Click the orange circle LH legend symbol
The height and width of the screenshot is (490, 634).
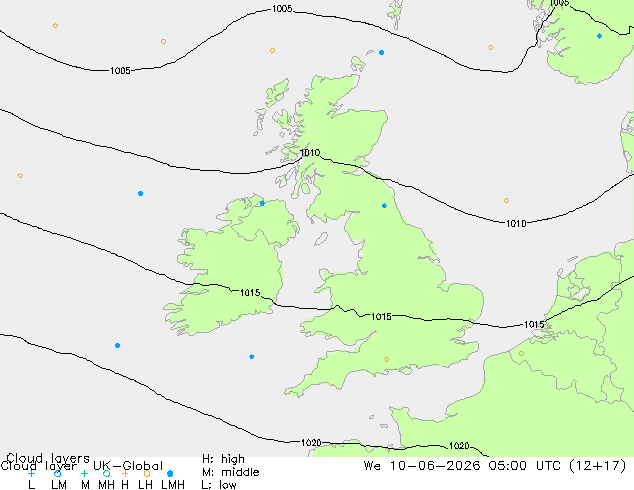147,473
